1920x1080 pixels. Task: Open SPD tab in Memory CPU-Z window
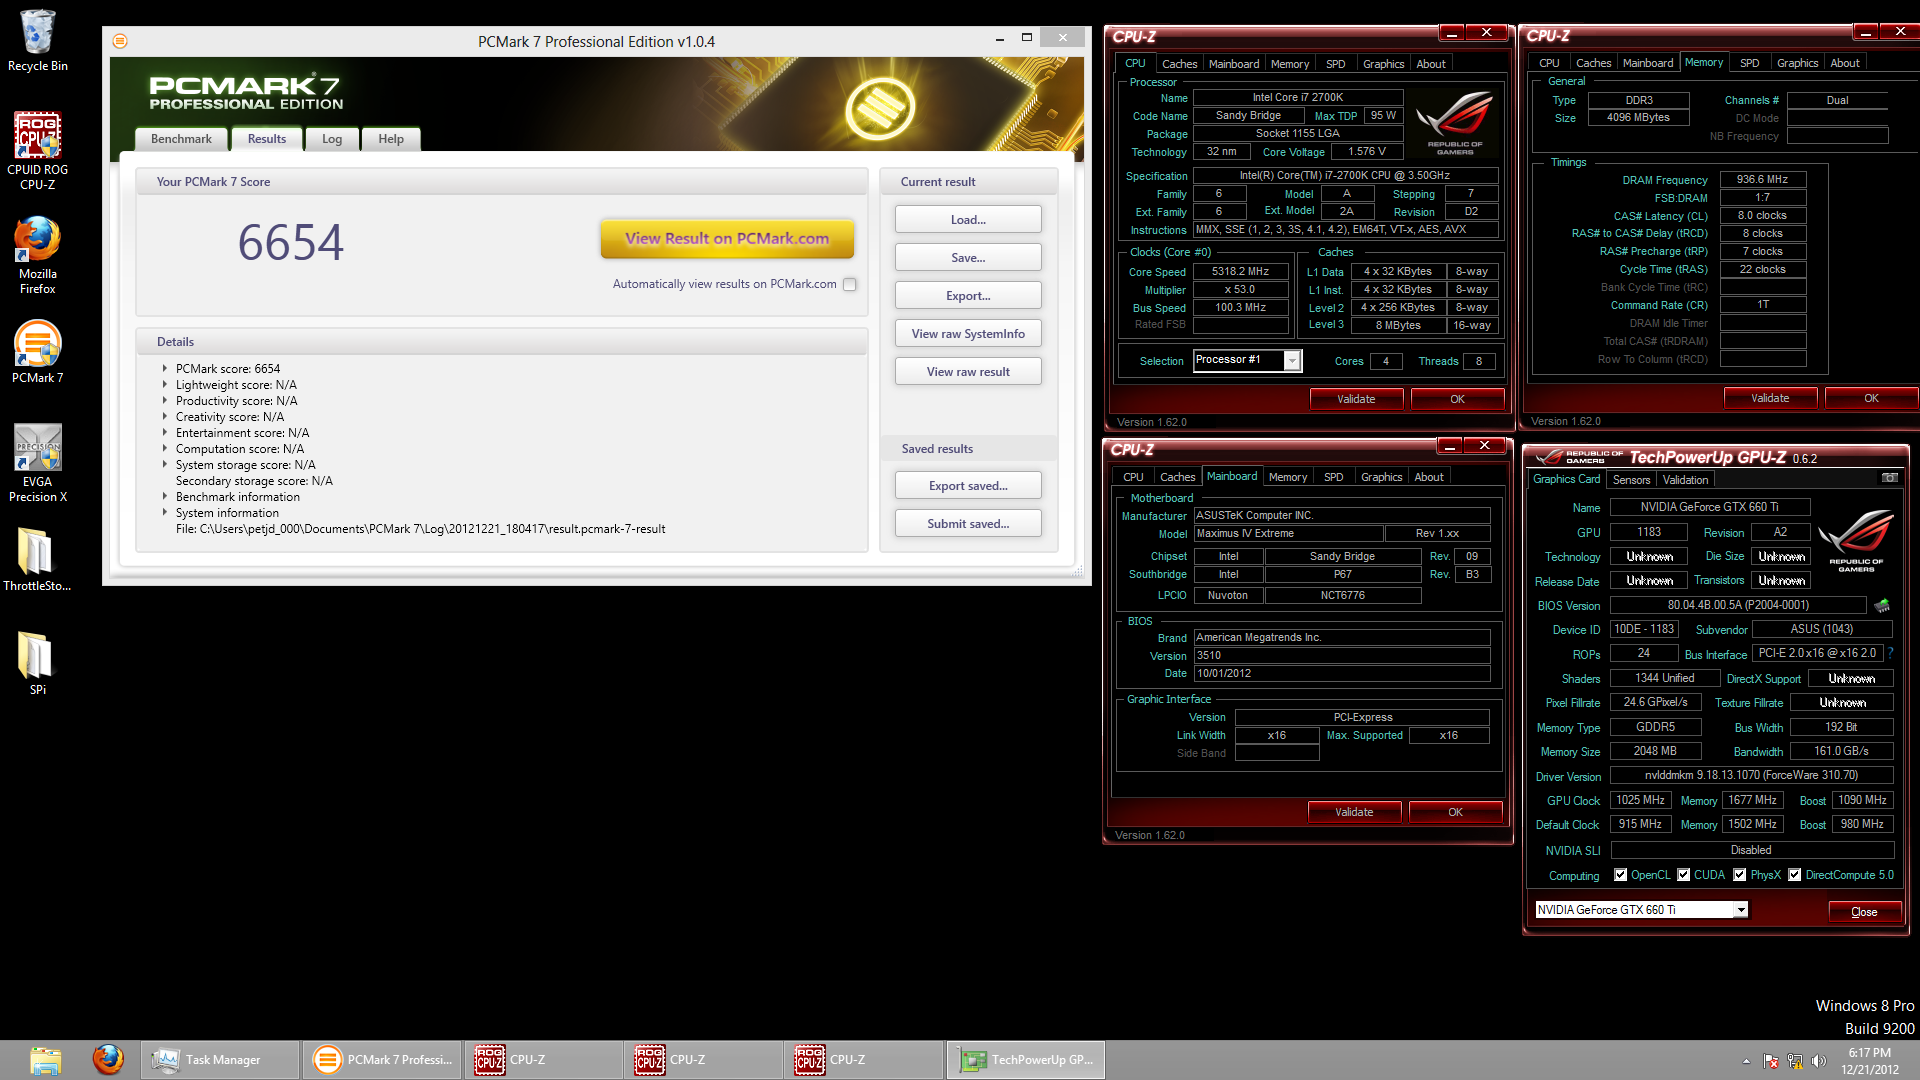1749,63
